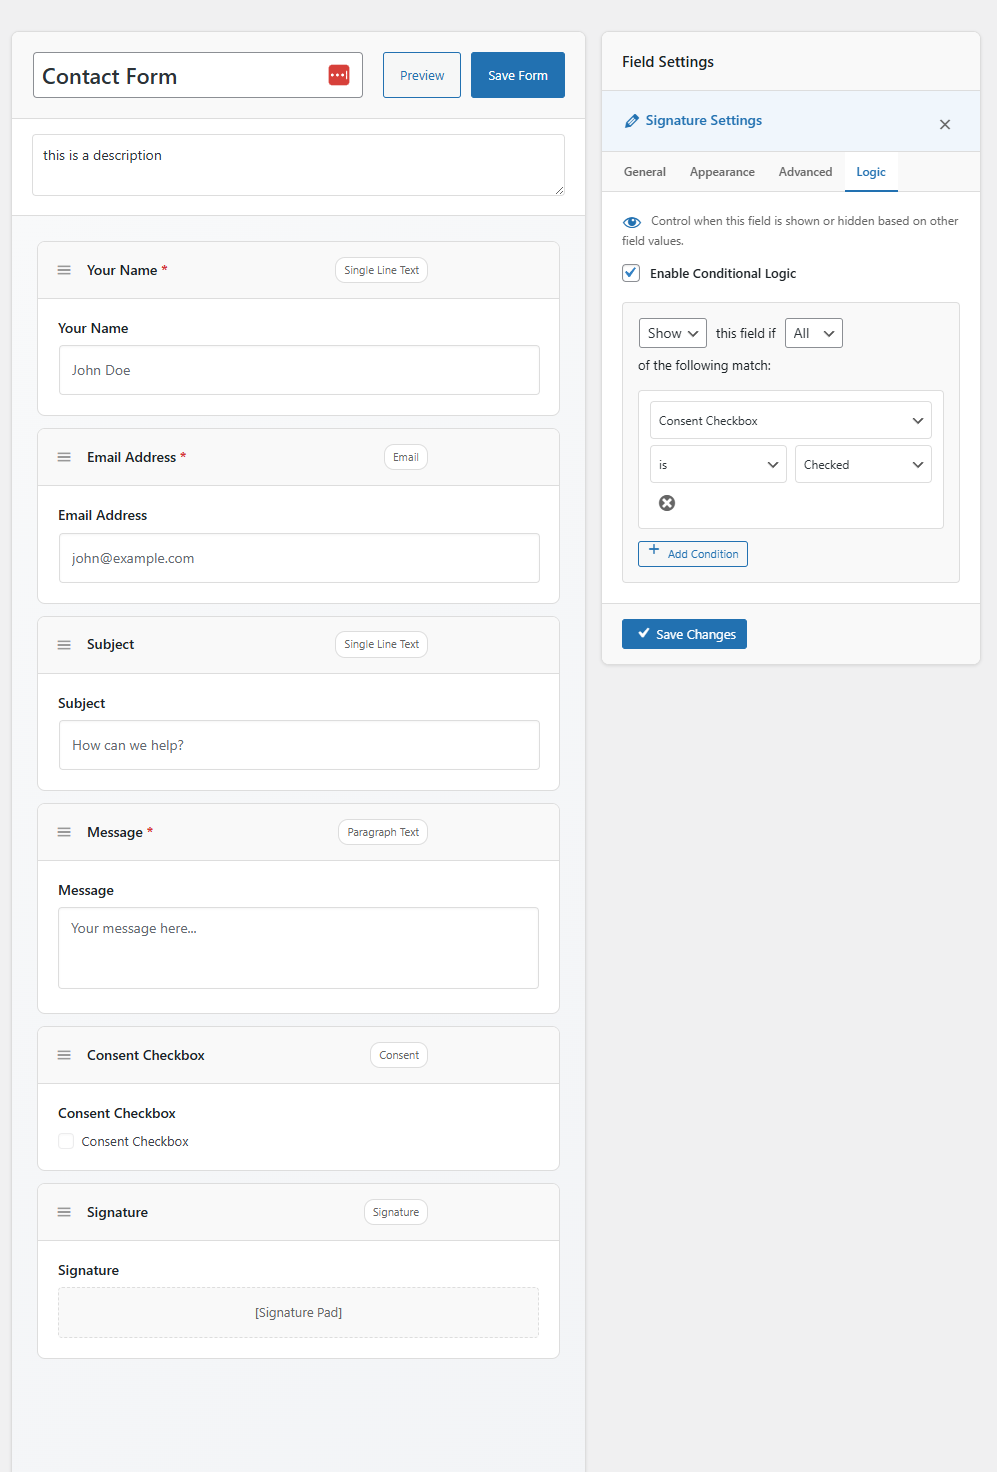Save the logic with Save Changes
997x1472 pixels.
tap(684, 633)
